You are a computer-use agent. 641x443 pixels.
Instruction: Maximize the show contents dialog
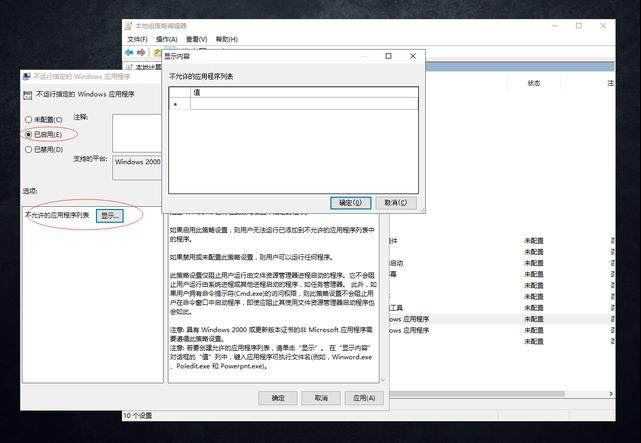[388, 56]
